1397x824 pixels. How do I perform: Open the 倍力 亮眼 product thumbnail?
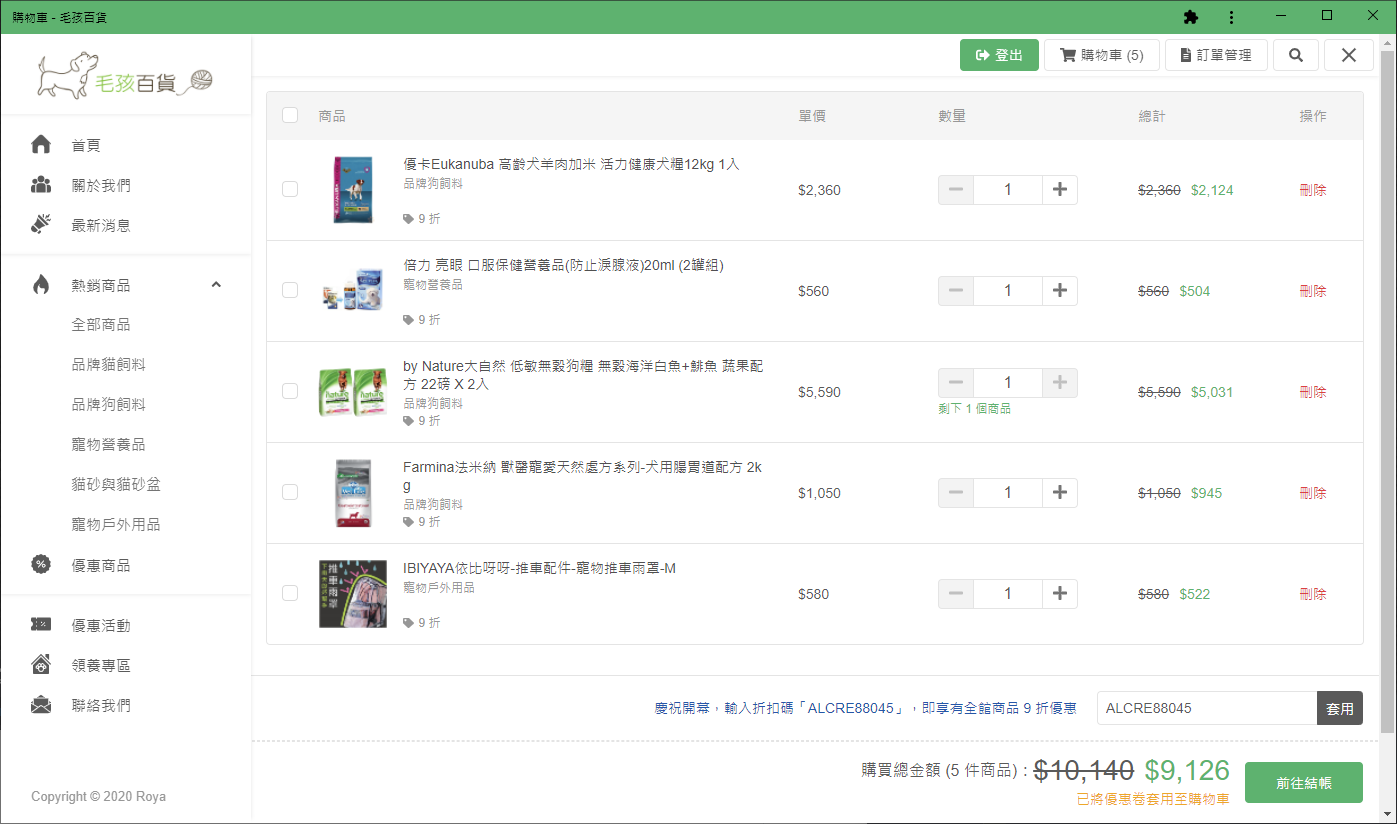point(353,291)
